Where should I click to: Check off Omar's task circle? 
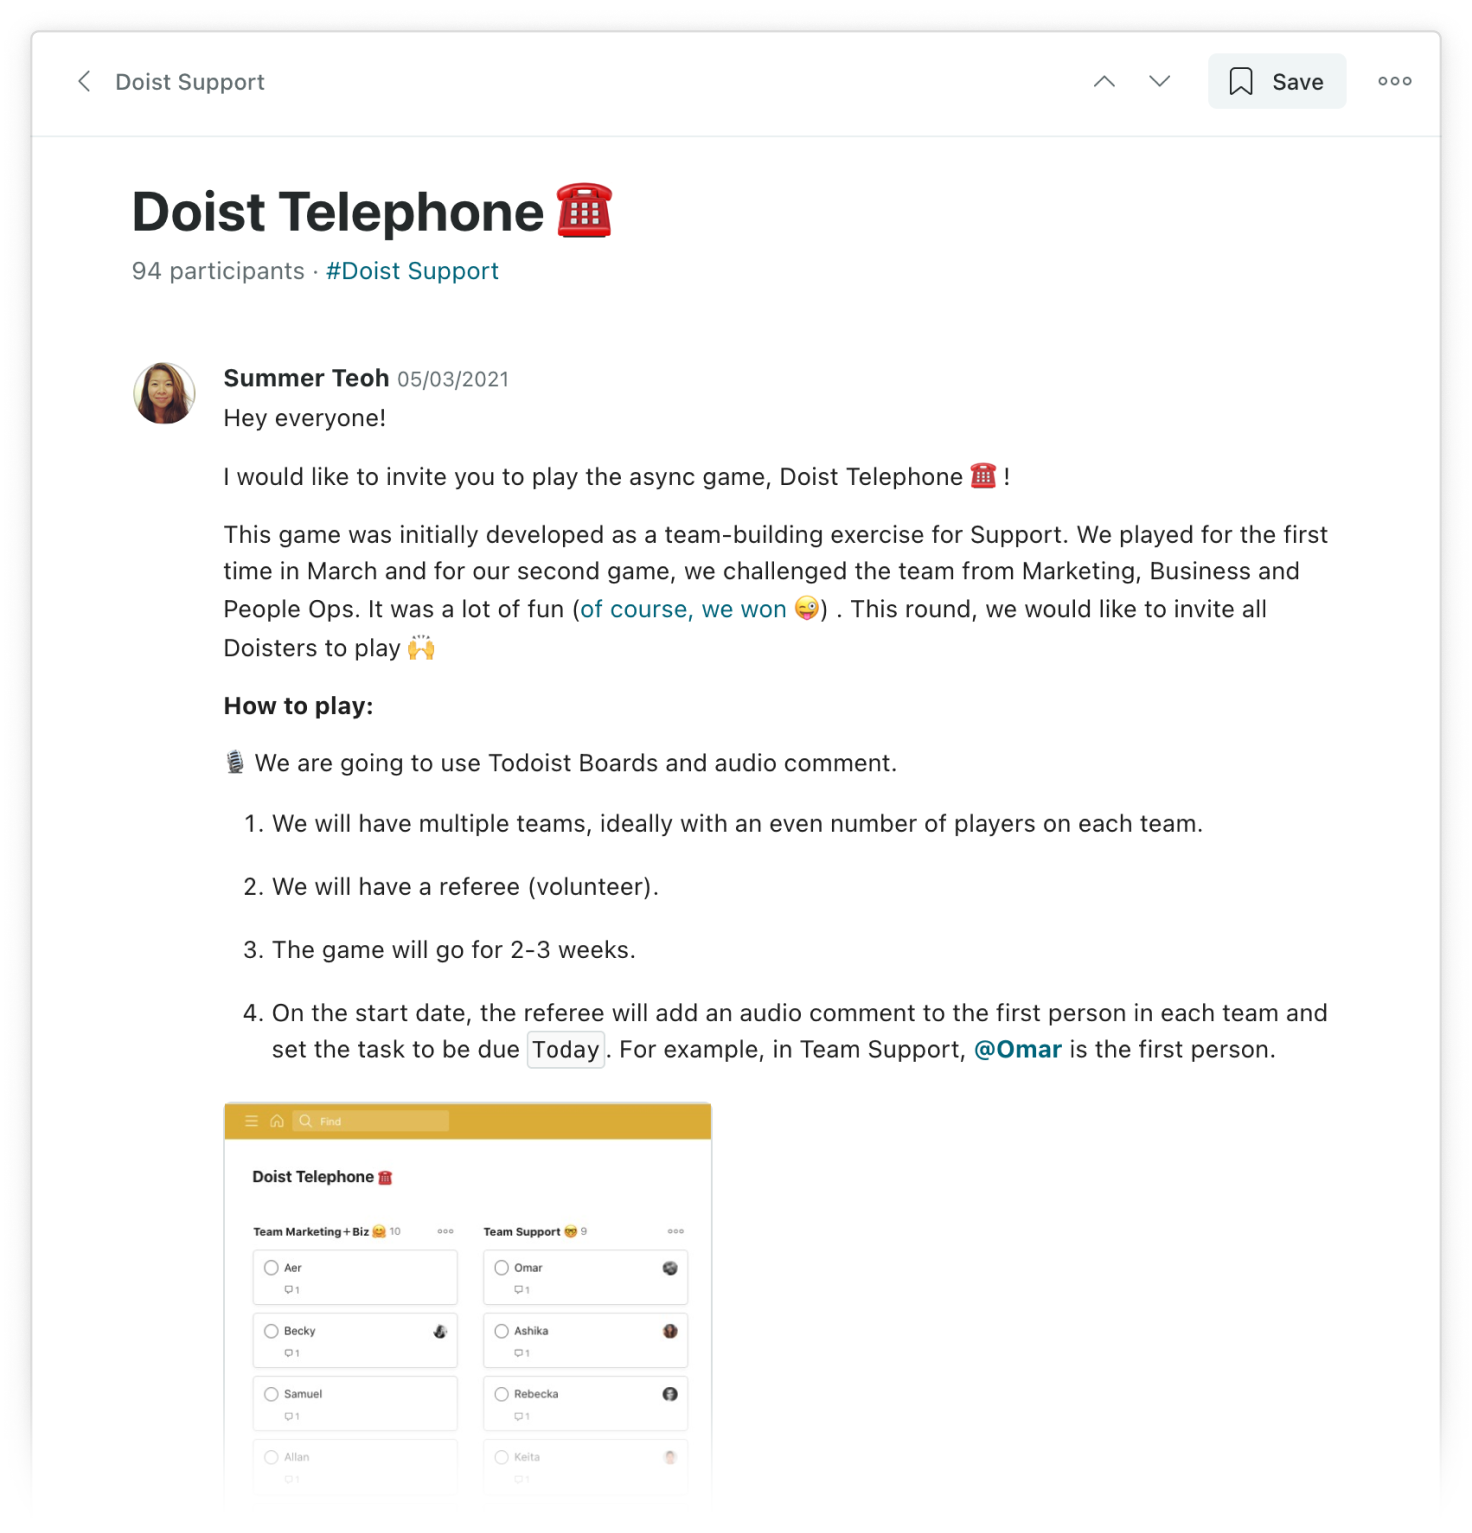[501, 1267]
